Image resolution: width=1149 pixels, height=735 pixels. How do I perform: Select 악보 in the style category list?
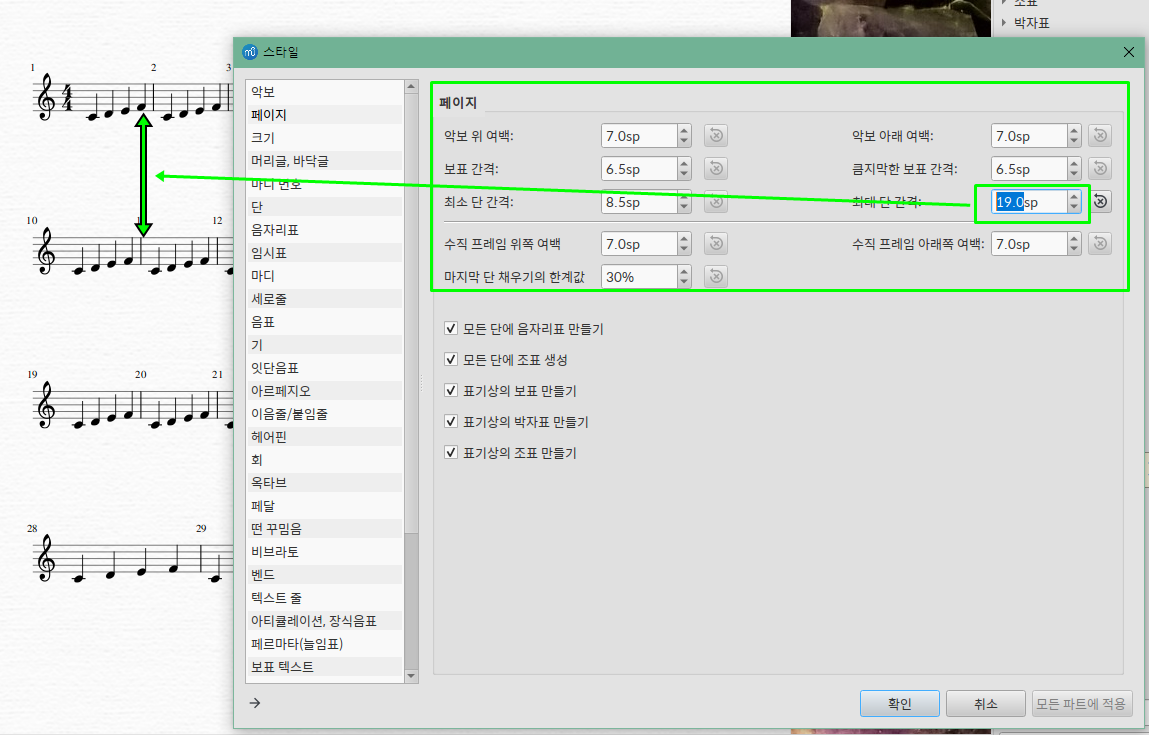325,92
